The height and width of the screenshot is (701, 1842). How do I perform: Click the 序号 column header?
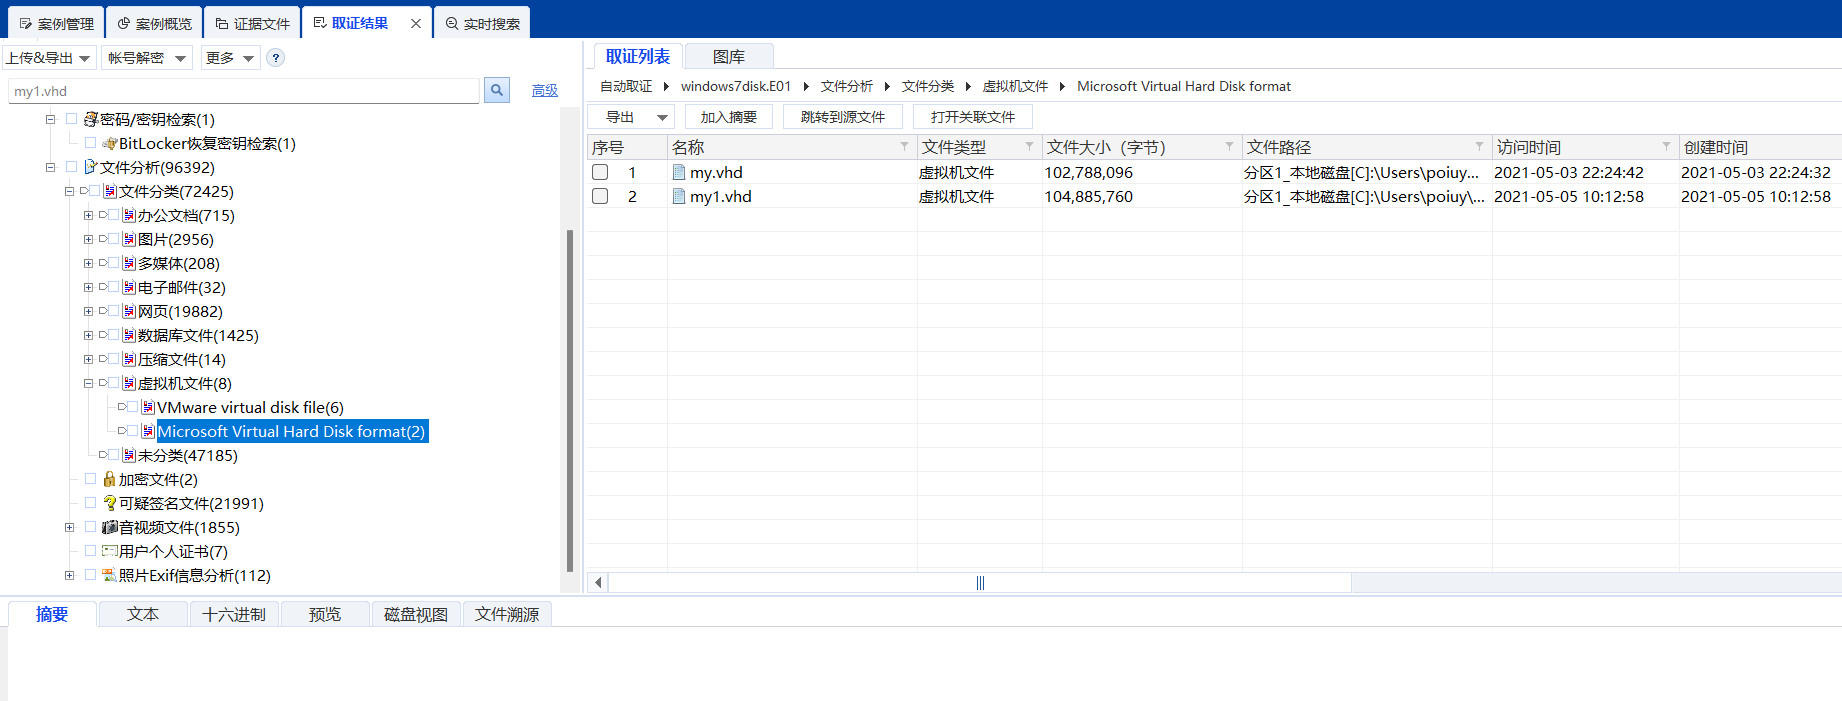[x=627, y=147]
